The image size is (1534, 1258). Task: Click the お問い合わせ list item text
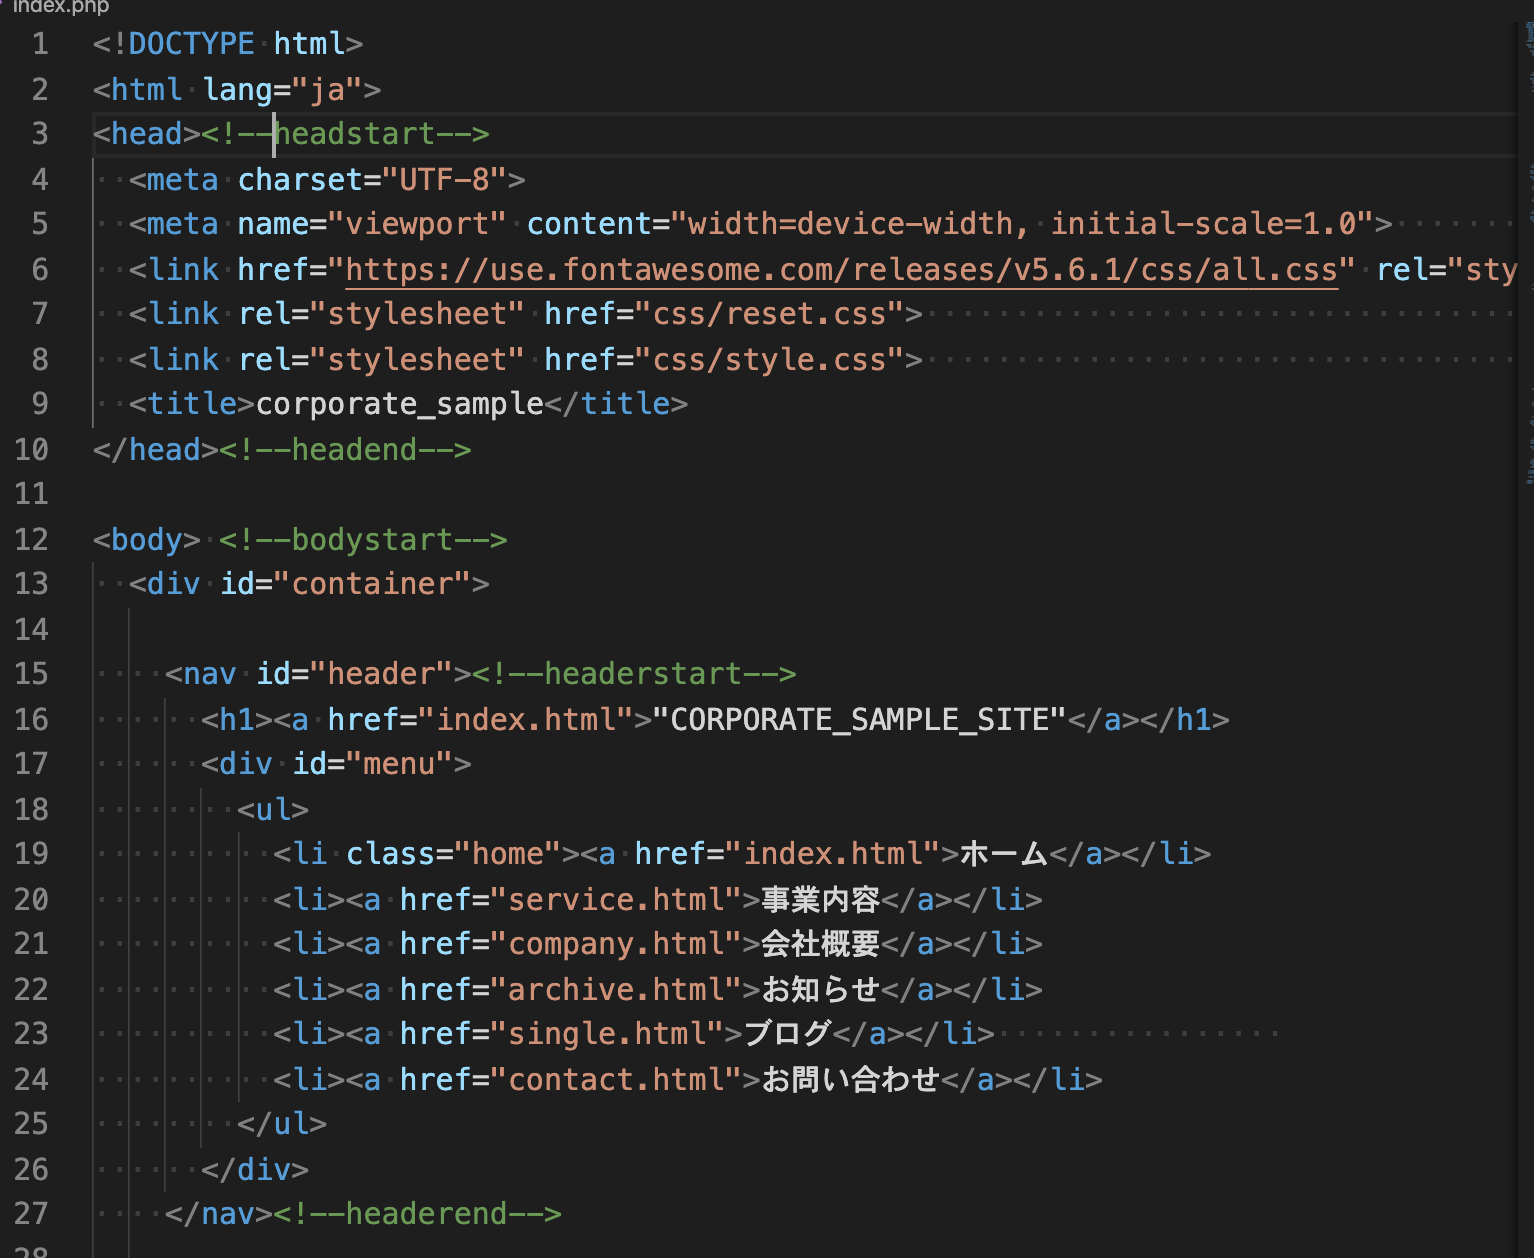tap(850, 1079)
